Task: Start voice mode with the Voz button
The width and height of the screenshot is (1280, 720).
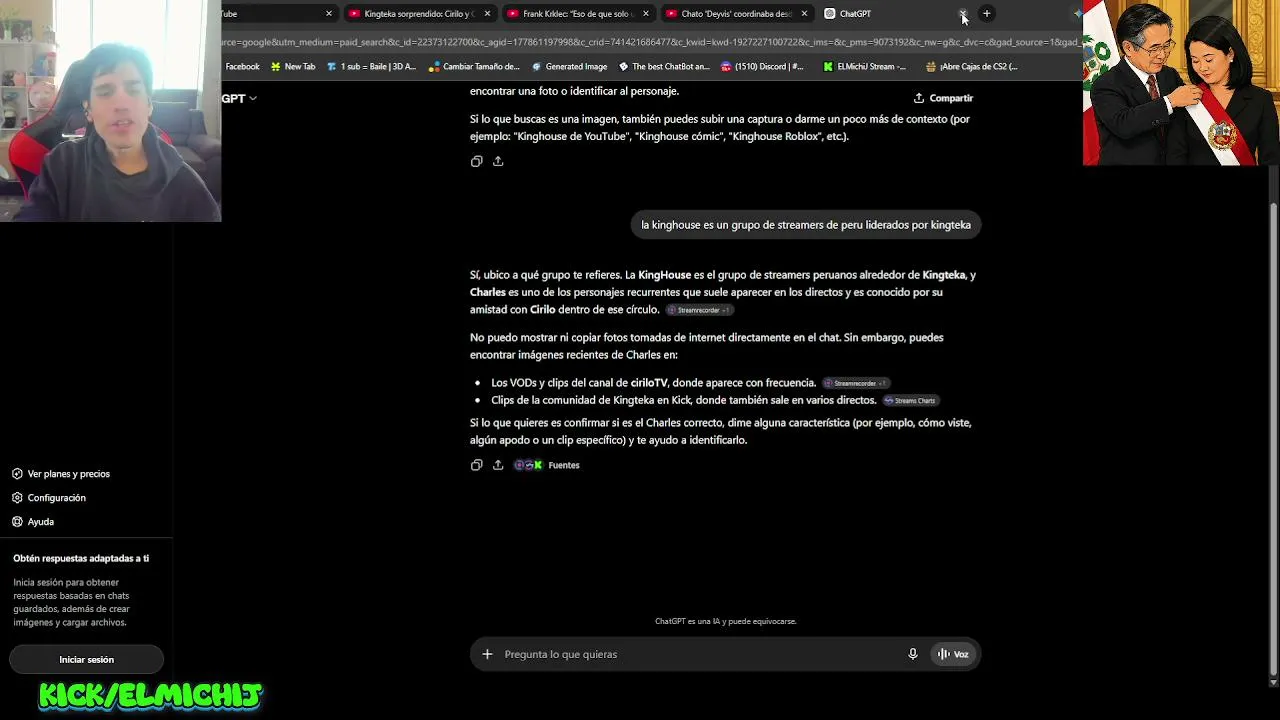Action: tap(953, 654)
